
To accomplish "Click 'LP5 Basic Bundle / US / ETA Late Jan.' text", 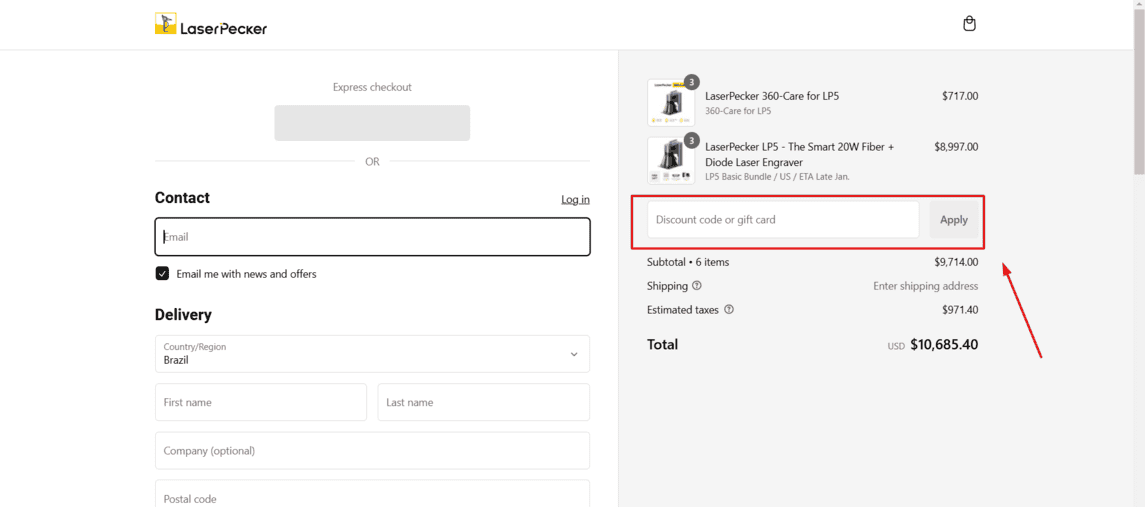I will (778, 177).
